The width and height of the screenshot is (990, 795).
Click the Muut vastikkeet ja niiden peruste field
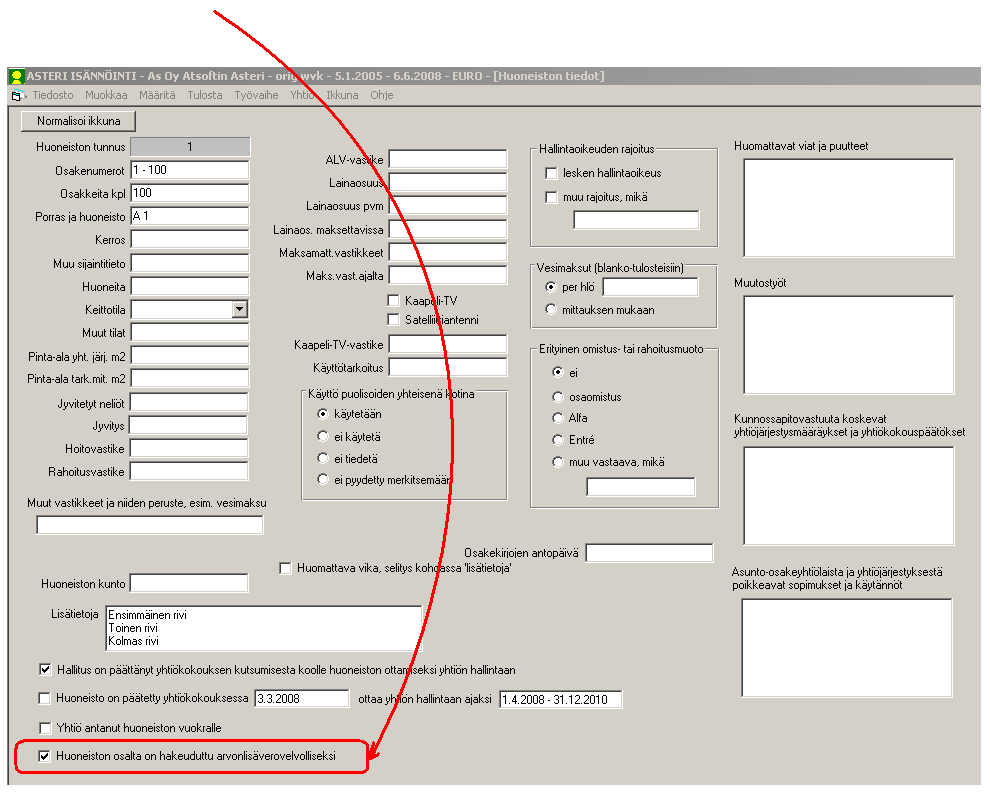point(150,525)
